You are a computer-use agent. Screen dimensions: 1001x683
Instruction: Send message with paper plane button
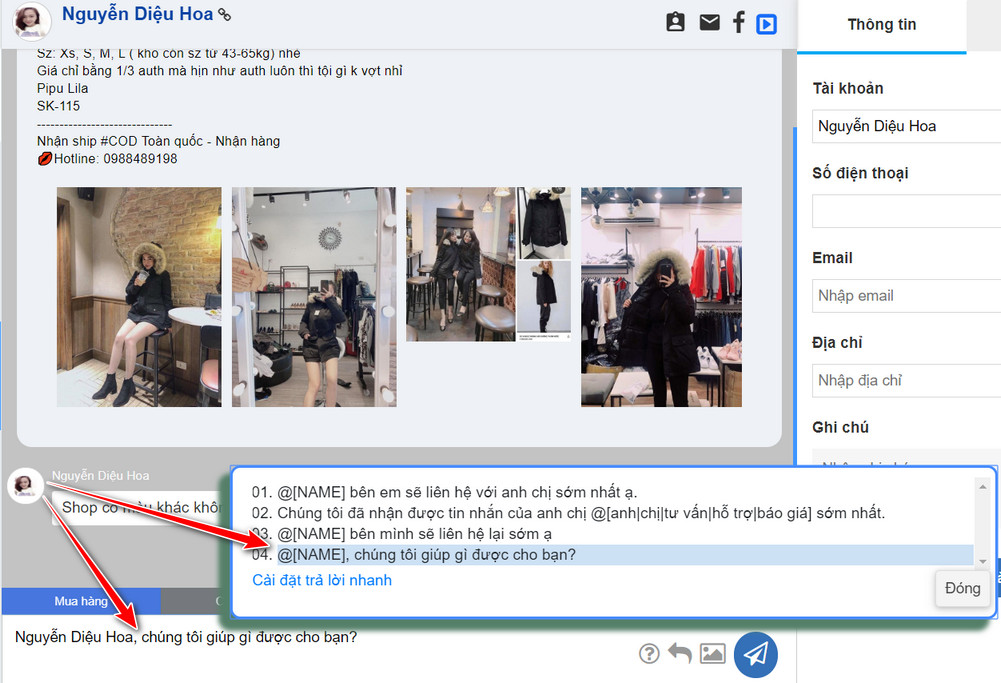(756, 654)
